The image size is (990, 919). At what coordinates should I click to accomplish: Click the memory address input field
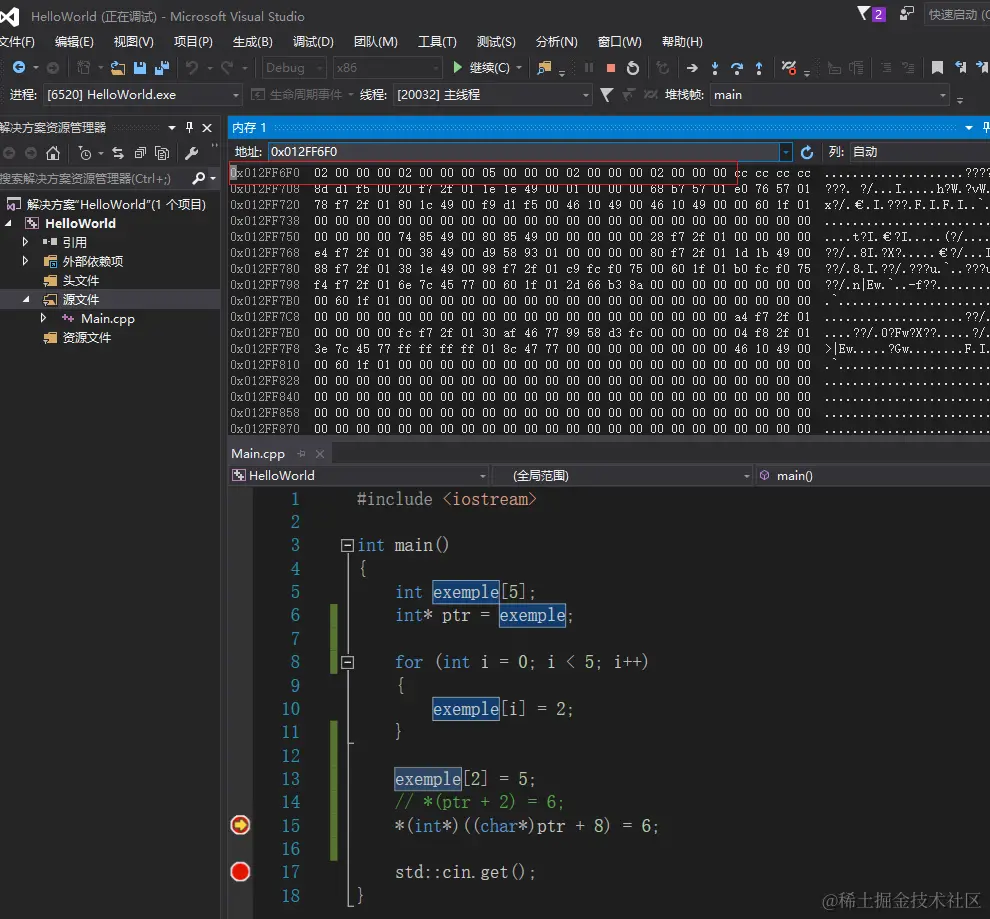(523, 152)
